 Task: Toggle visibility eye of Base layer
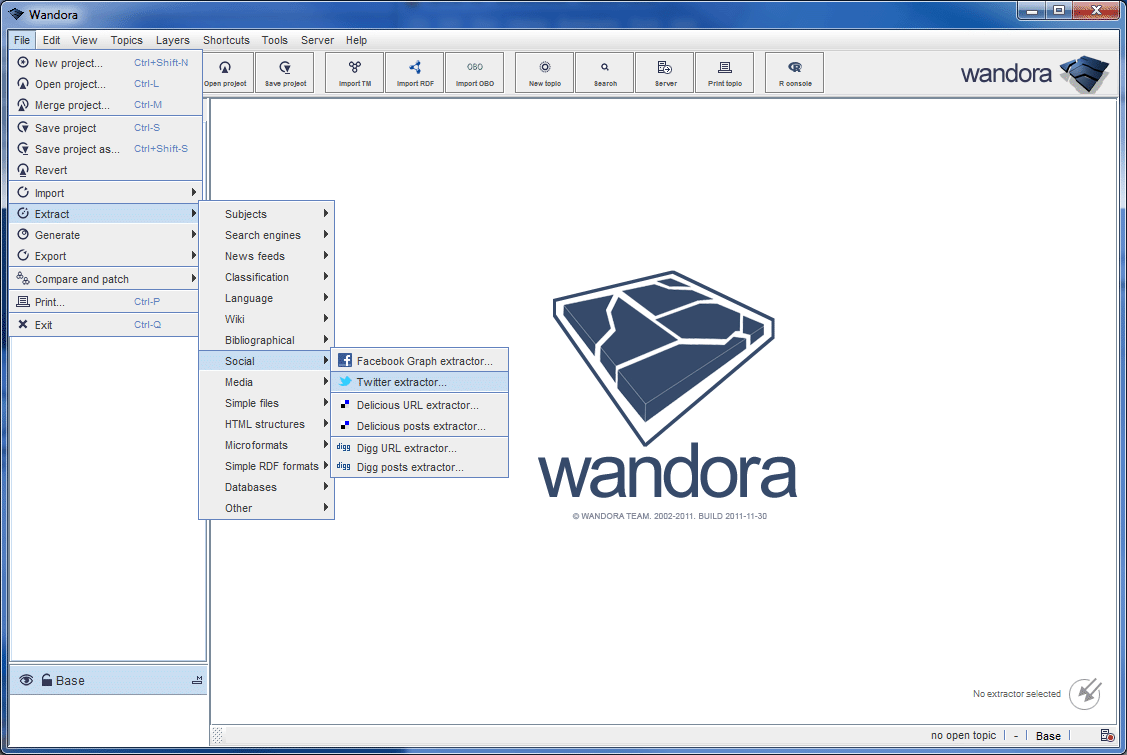point(27,681)
